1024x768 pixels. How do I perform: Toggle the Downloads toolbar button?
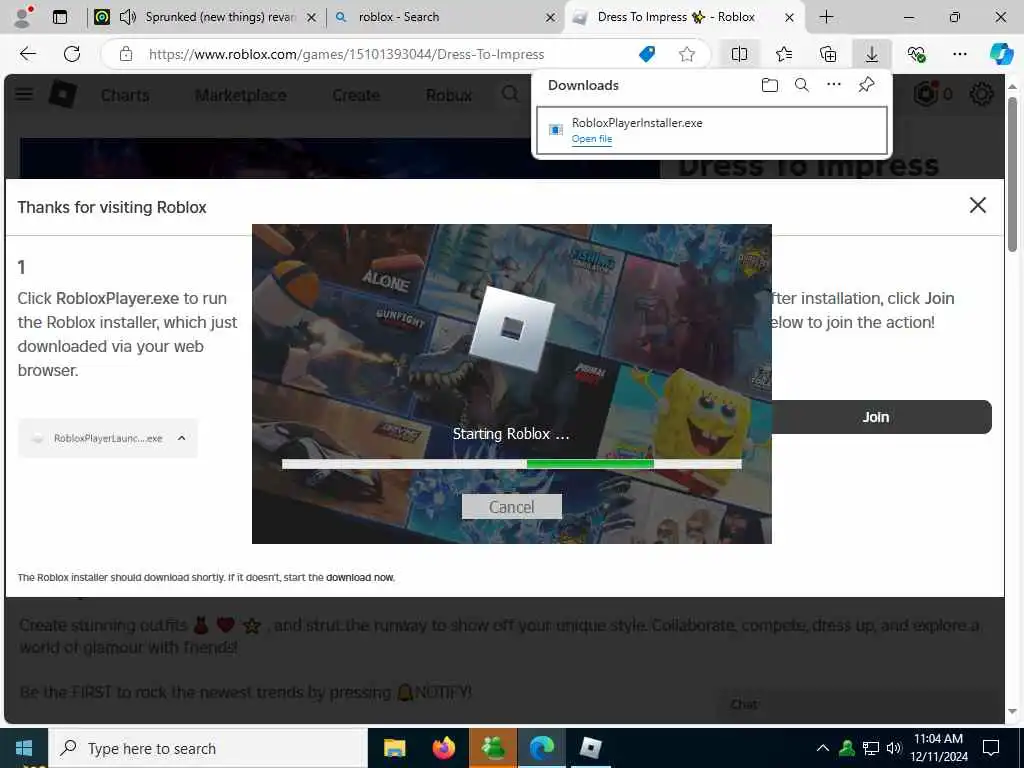click(x=872, y=54)
